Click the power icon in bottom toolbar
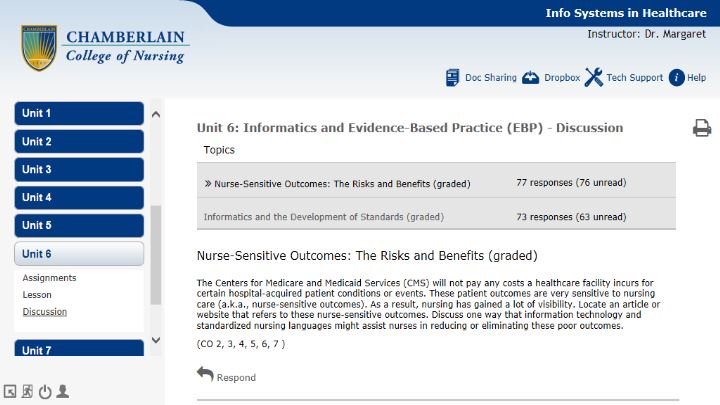 (45, 392)
